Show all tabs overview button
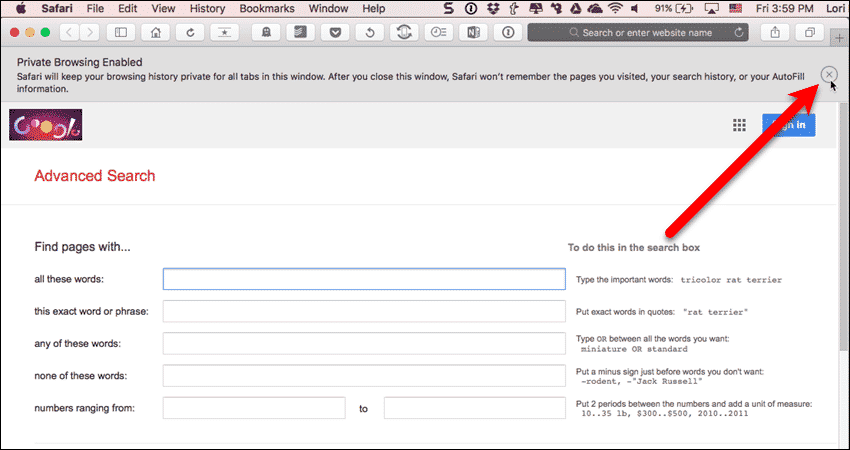 tap(809, 32)
